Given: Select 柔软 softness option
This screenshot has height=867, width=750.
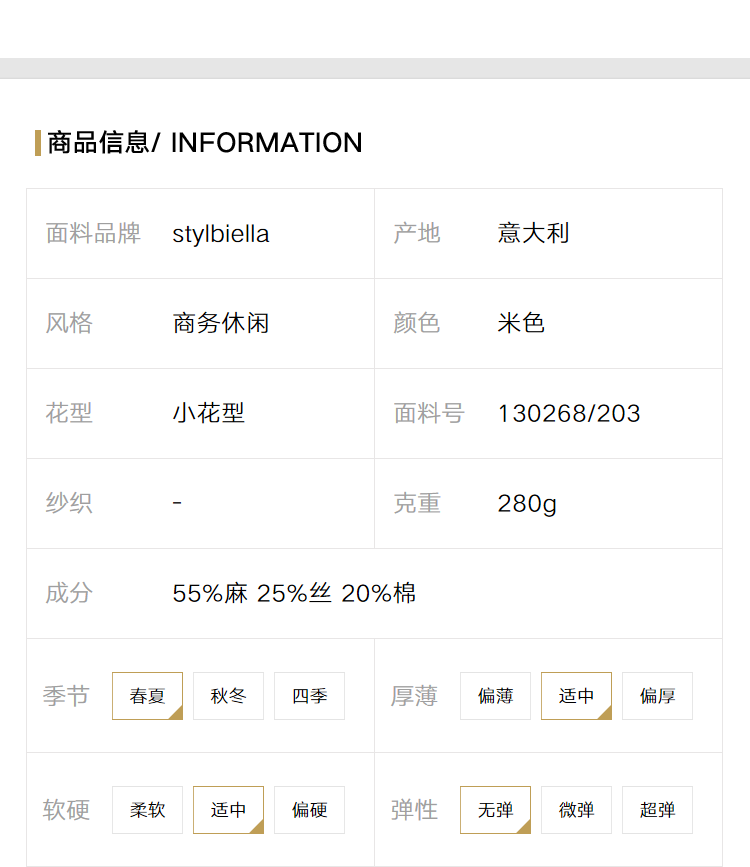Looking at the screenshot, I should coord(147,809).
